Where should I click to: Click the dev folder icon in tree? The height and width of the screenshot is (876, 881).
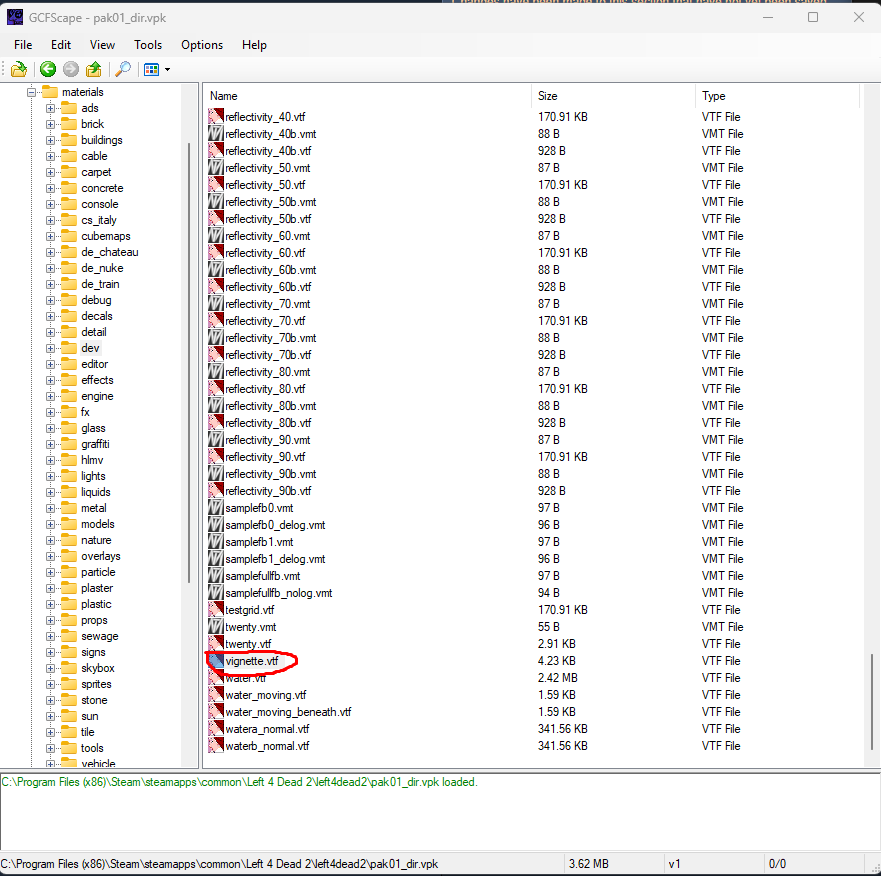[69, 348]
